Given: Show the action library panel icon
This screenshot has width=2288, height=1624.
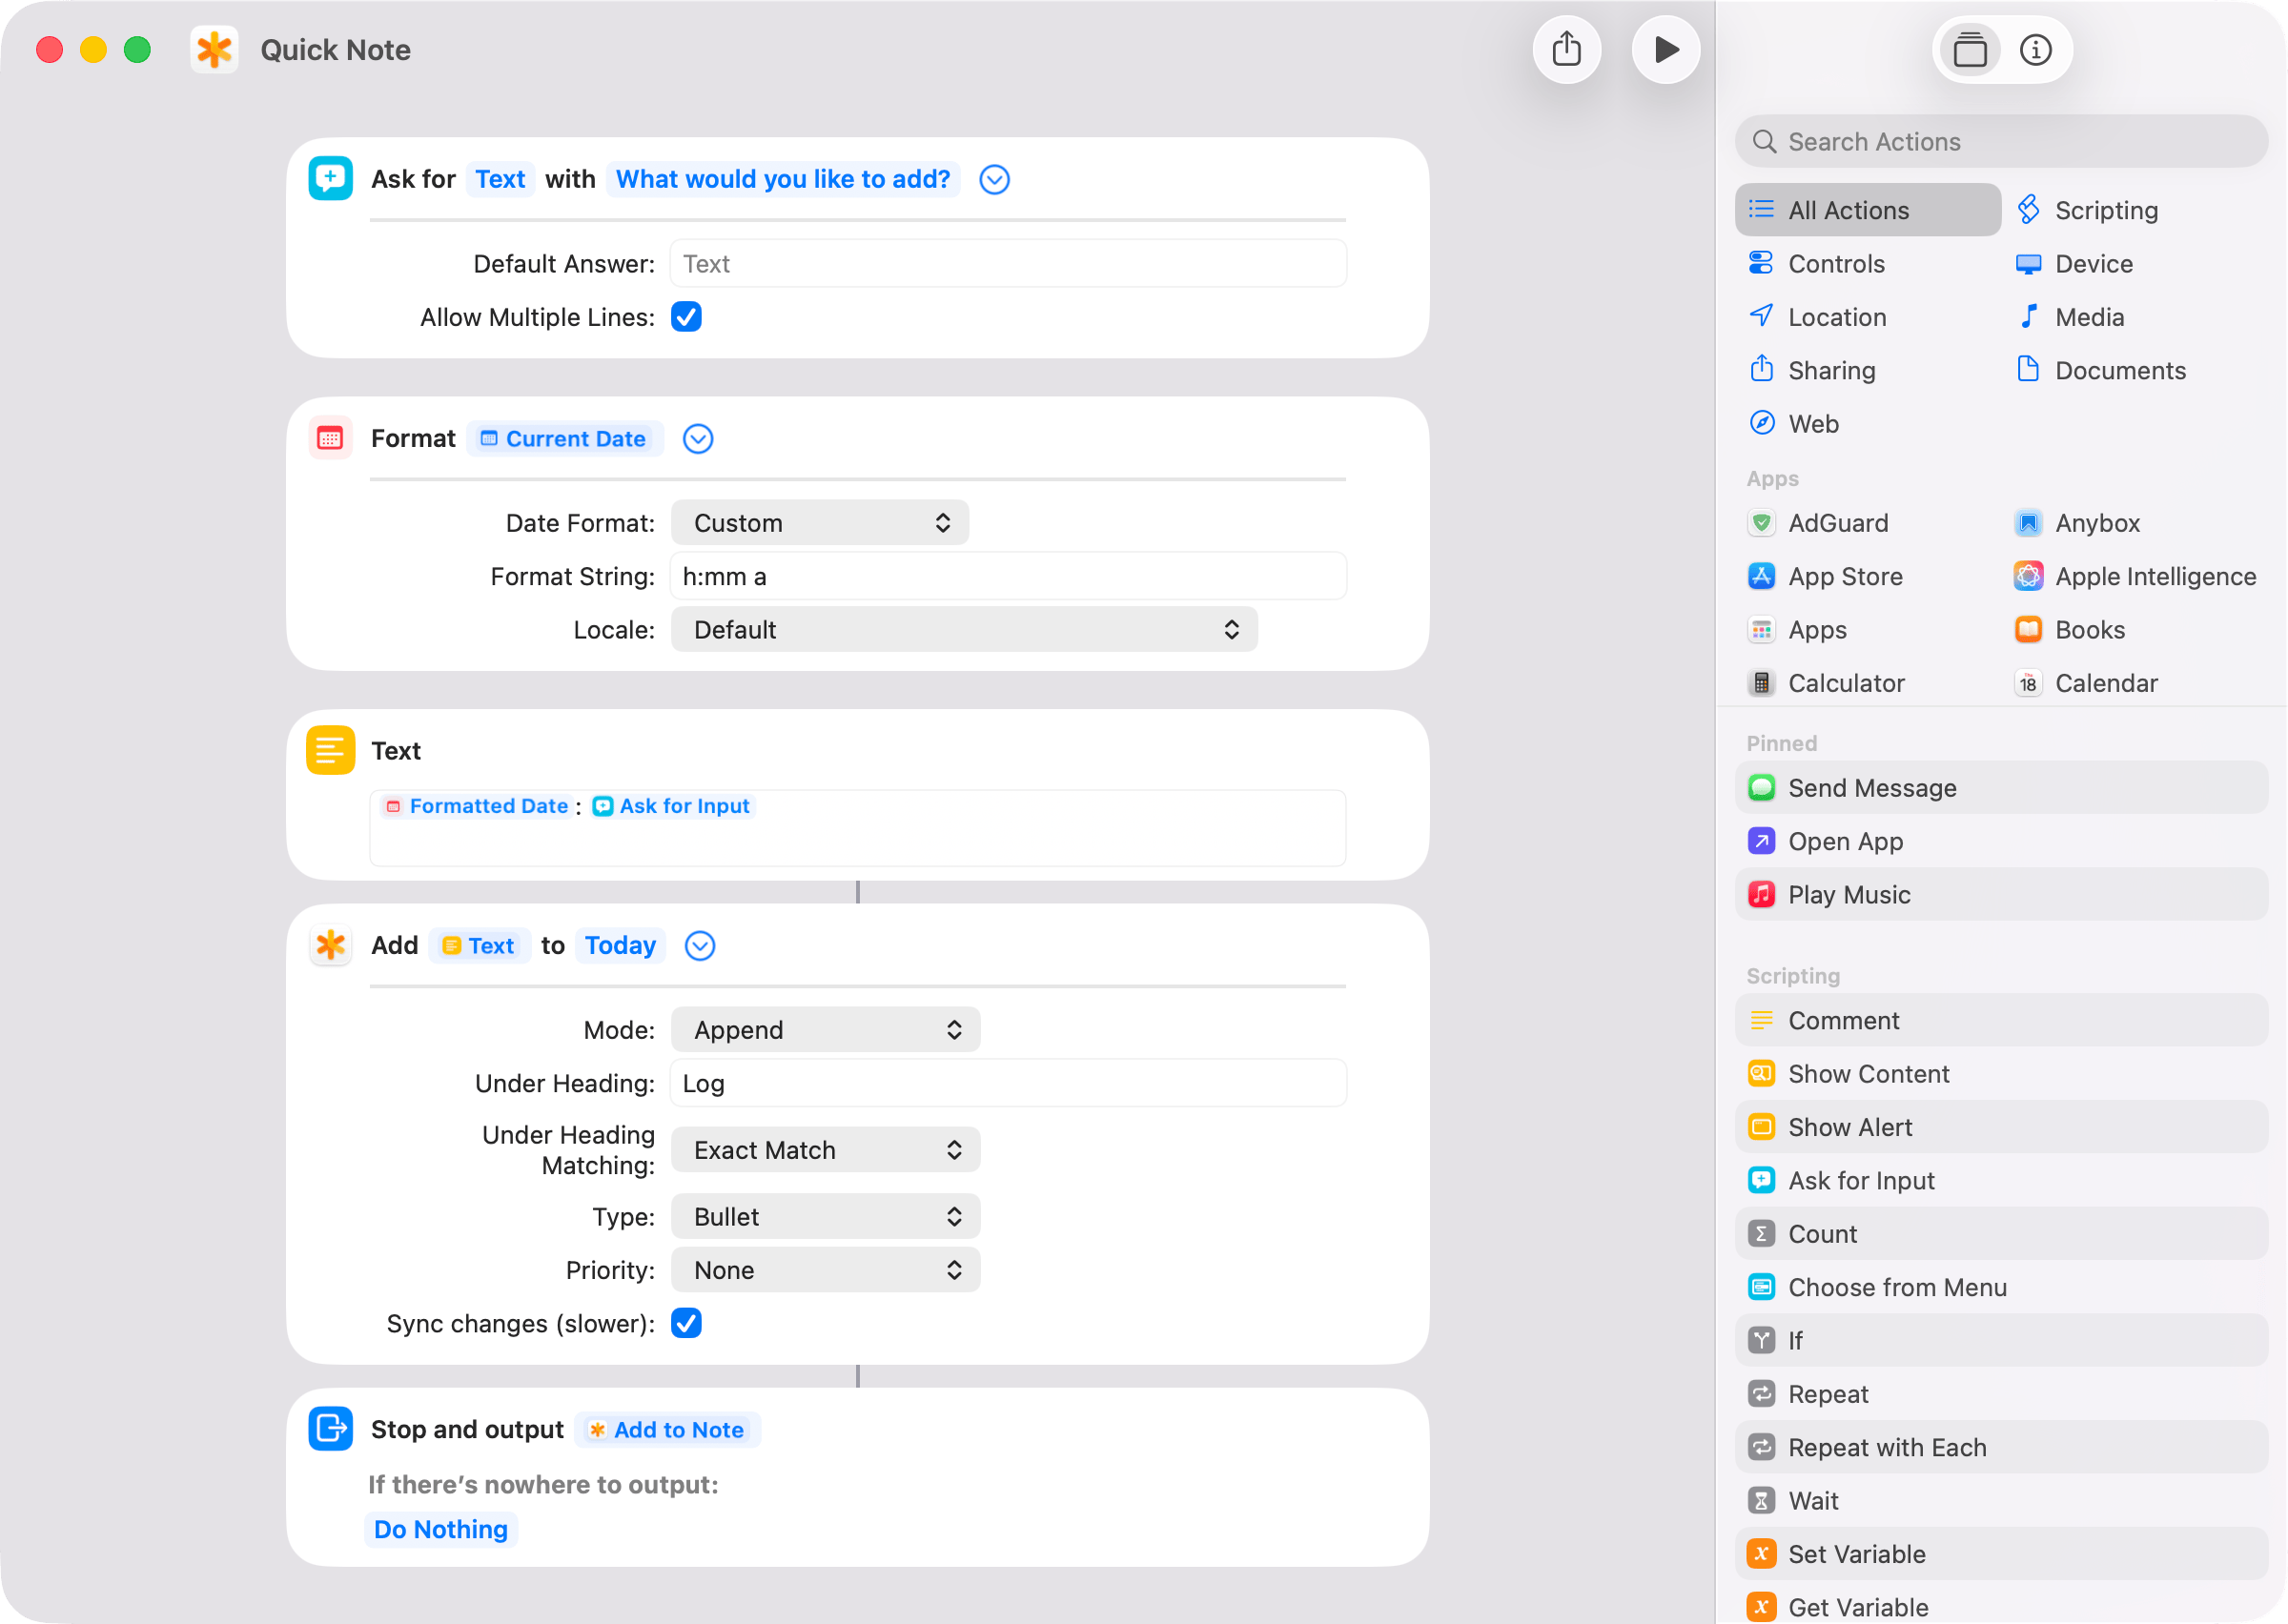Looking at the screenshot, I should (x=1969, y=50).
